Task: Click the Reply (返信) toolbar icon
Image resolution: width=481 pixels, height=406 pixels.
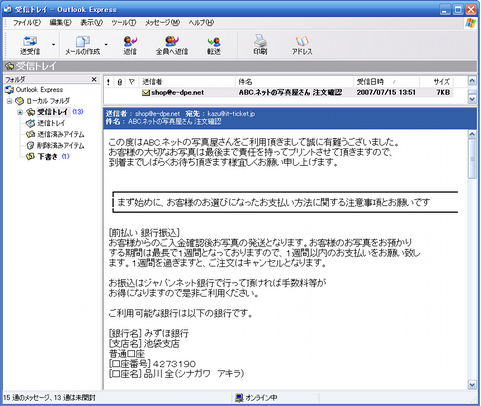Action: [x=130, y=45]
